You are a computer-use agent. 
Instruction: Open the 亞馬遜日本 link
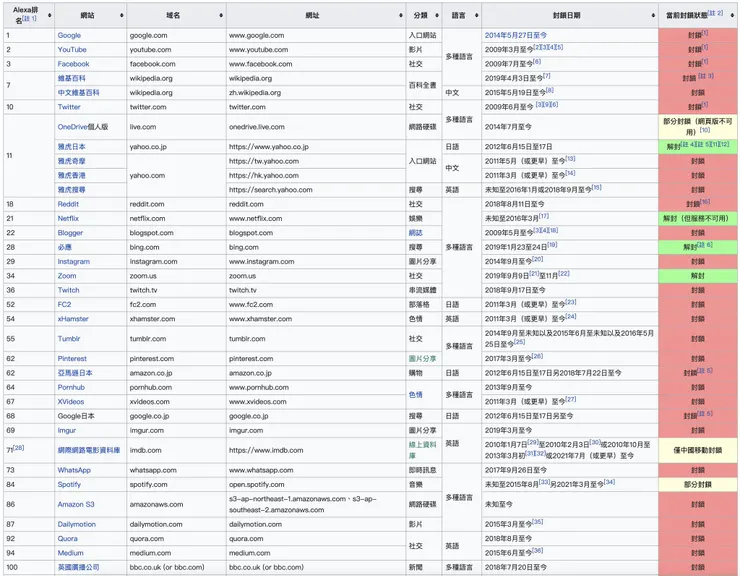pos(75,373)
